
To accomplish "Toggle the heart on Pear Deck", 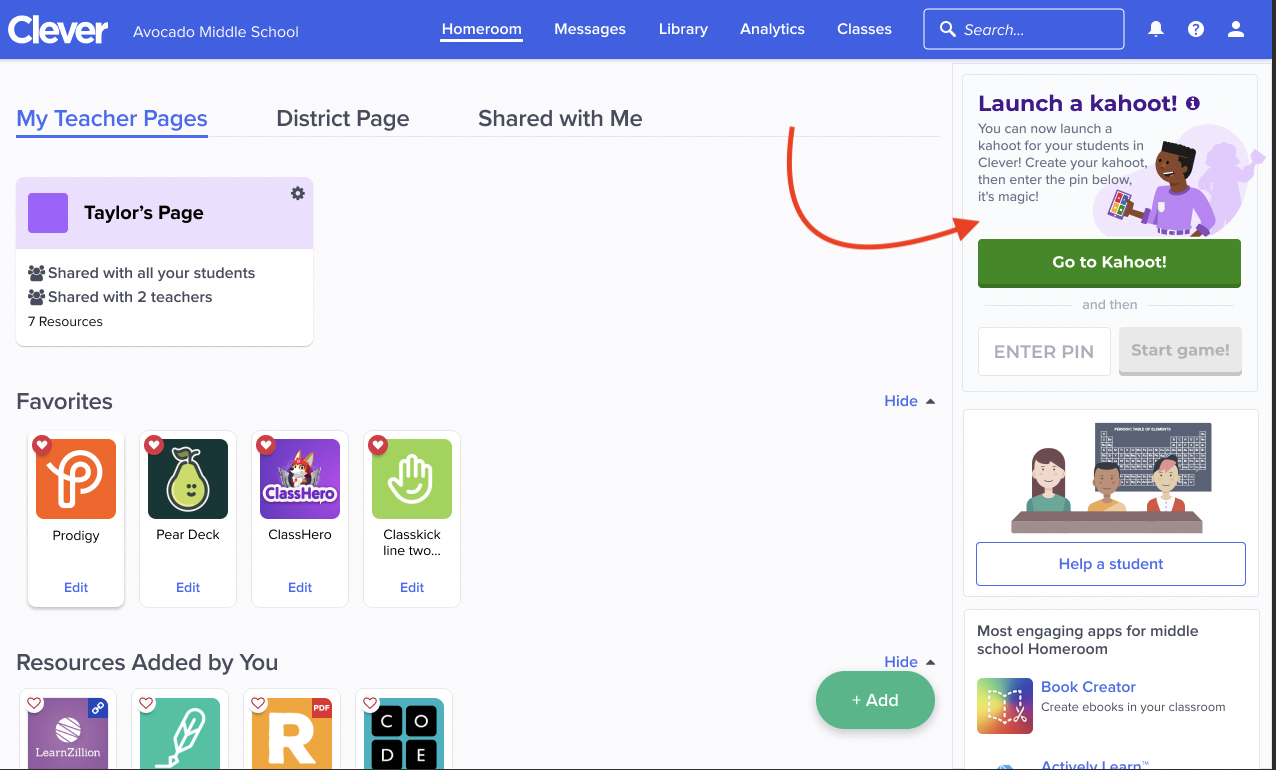I will [154, 445].
